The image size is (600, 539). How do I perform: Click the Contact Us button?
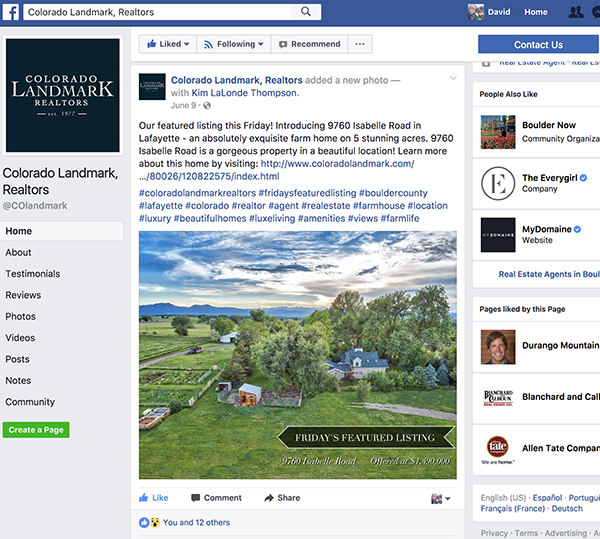pyautogui.click(x=538, y=45)
